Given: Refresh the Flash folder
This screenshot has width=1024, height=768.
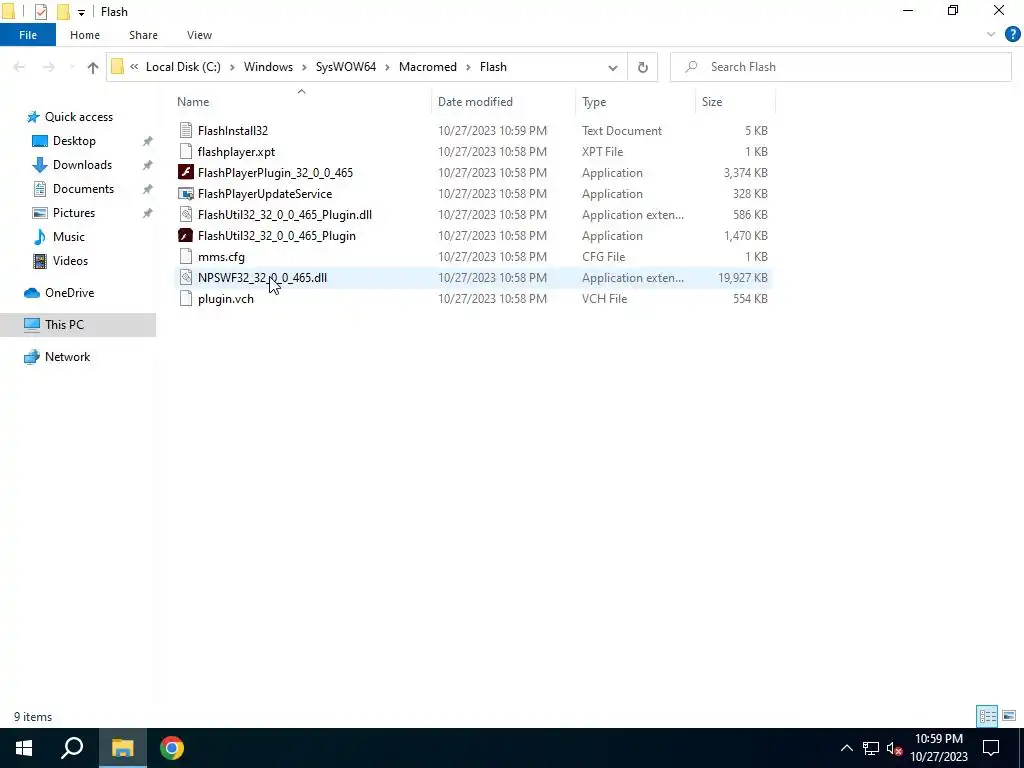Looking at the screenshot, I should click(643, 67).
